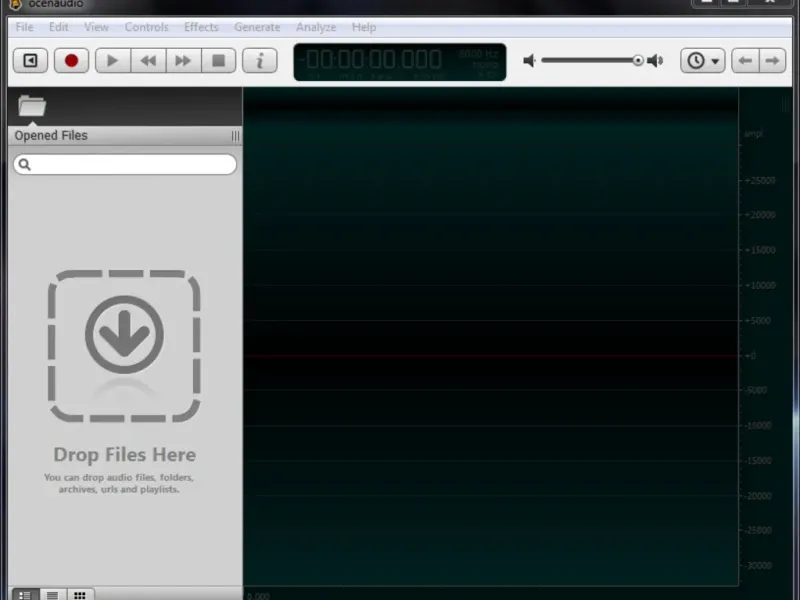
Task: Open the Controls menu
Action: pos(146,27)
